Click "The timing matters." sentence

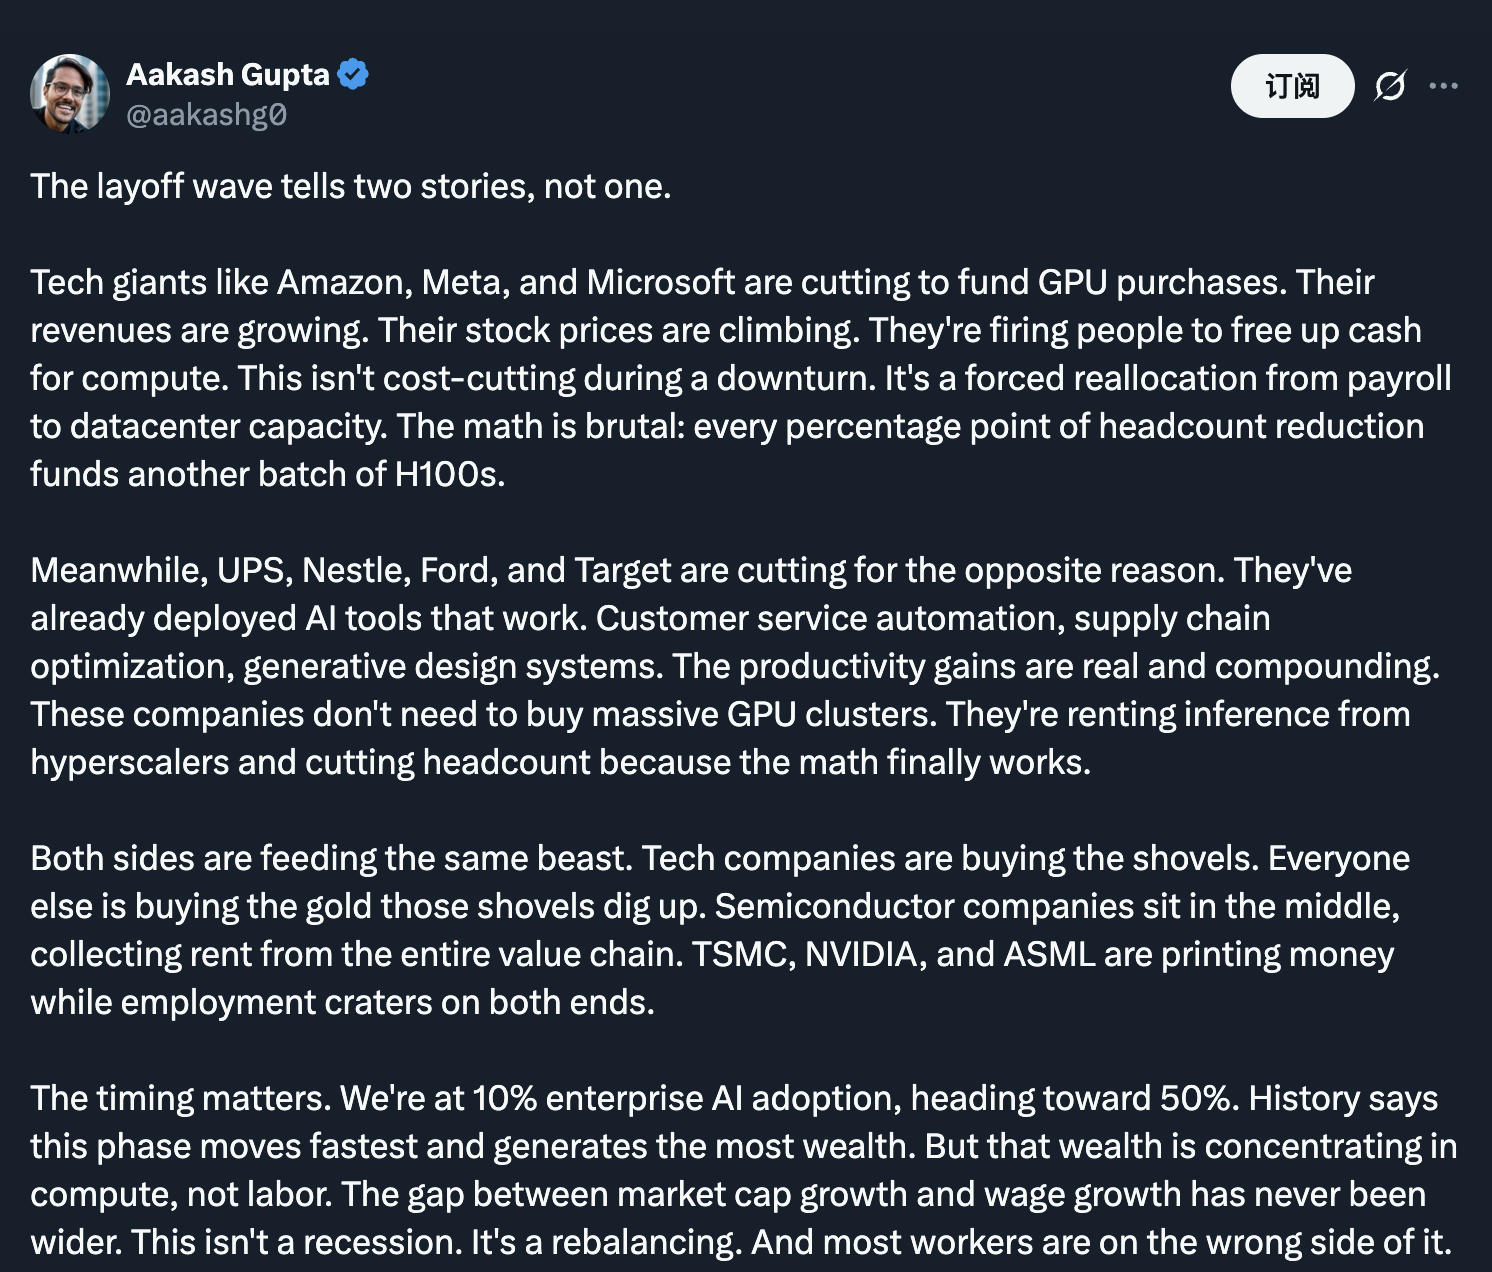coord(180,1099)
